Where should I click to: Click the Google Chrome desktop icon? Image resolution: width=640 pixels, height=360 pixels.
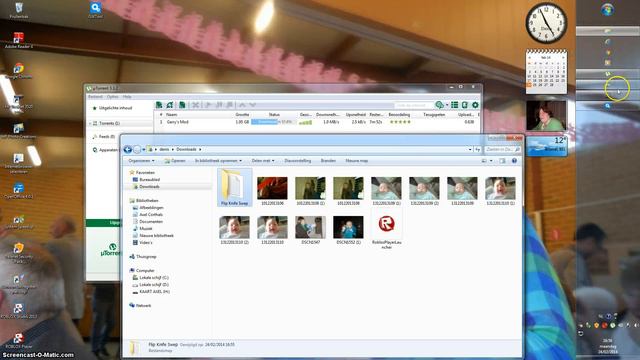tap(18, 70)
